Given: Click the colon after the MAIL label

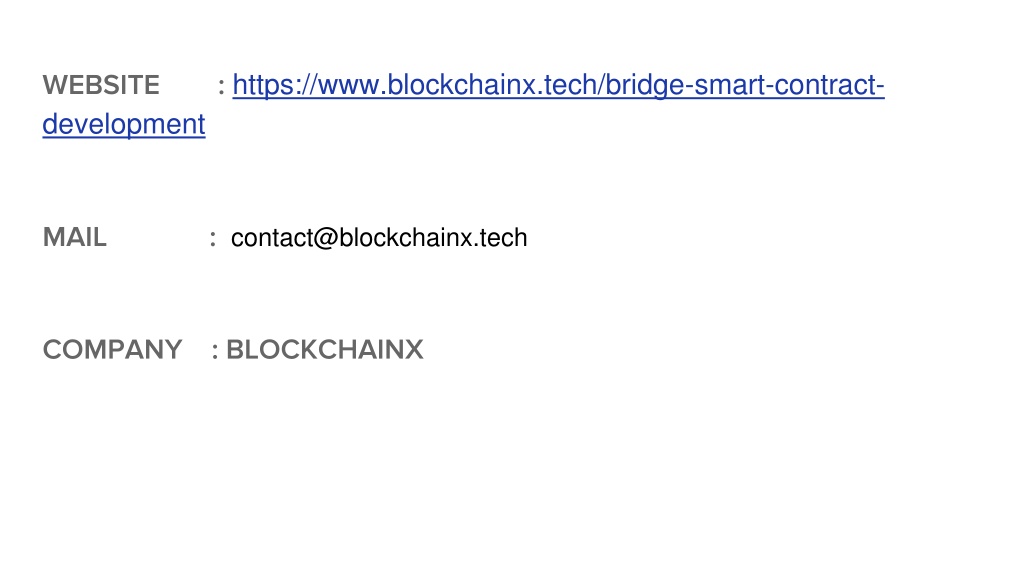Looking at the screenshot, I should pos(213,238).
